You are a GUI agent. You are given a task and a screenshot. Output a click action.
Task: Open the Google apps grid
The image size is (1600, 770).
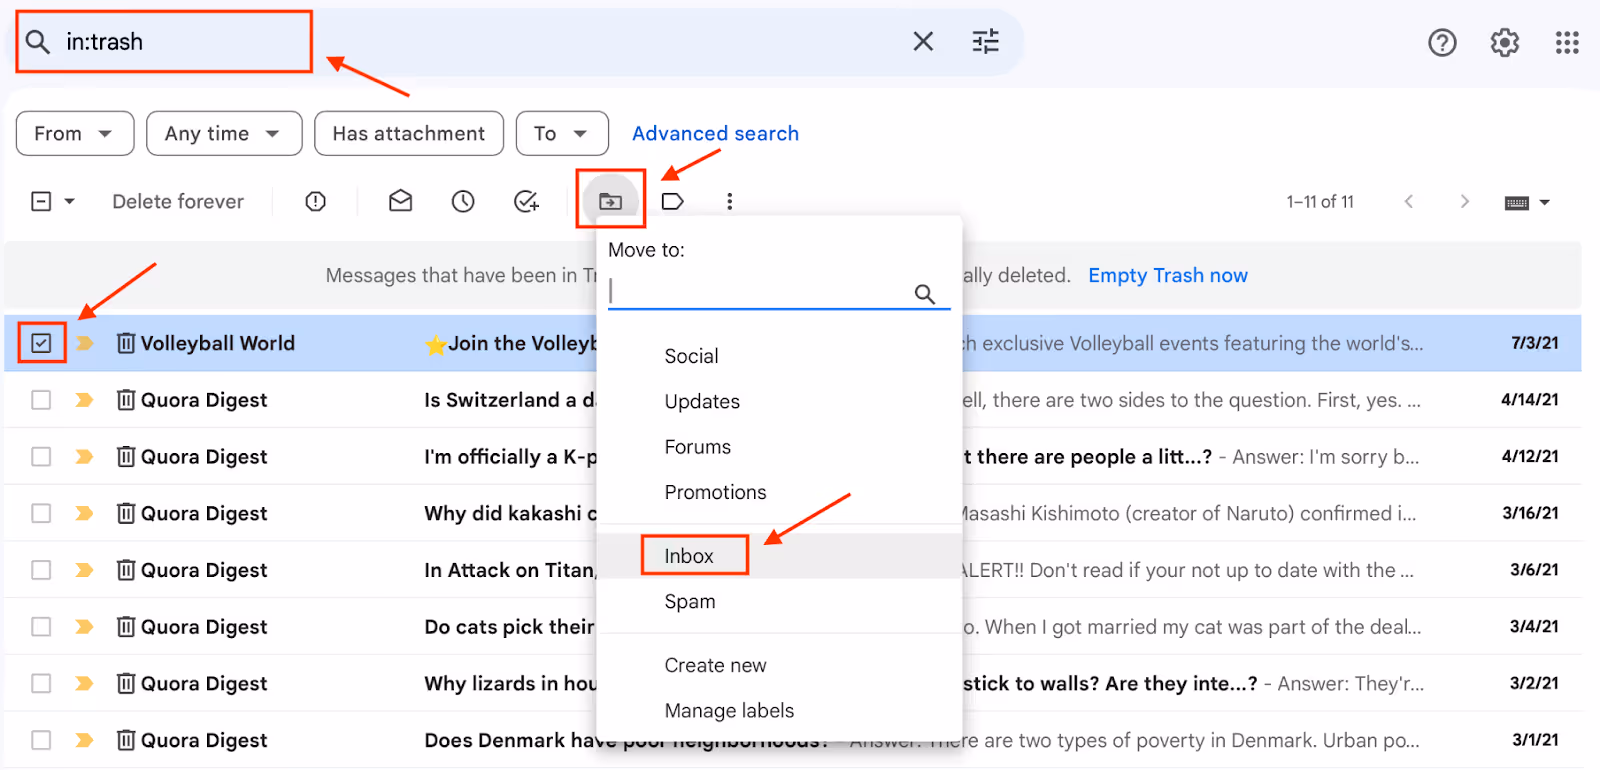coord(1567,42)
